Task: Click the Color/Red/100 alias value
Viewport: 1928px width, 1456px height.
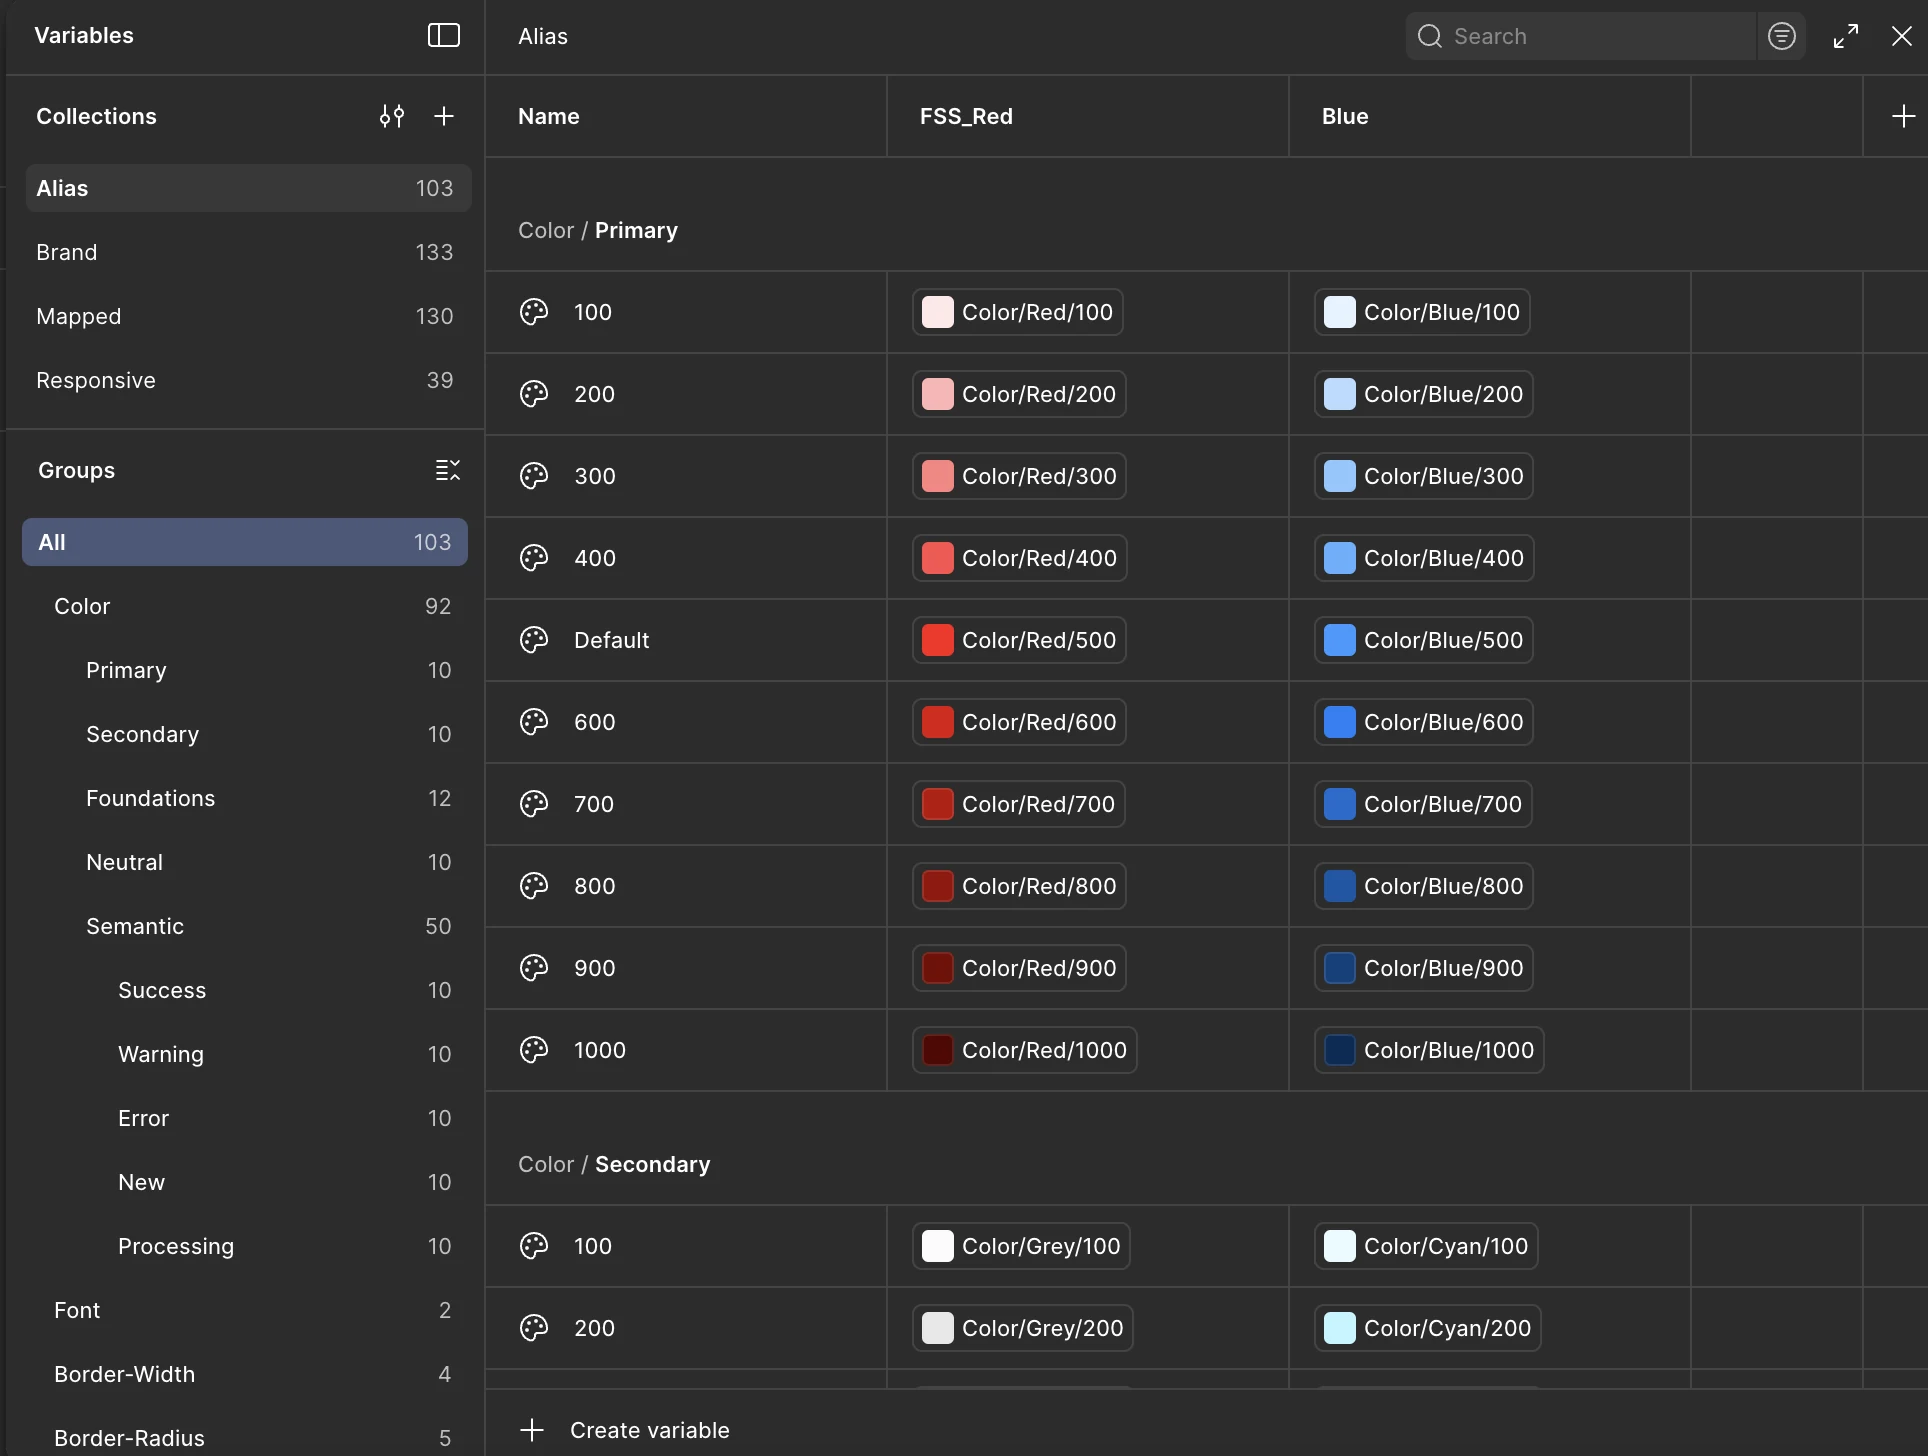Action: click(1018, 312)
